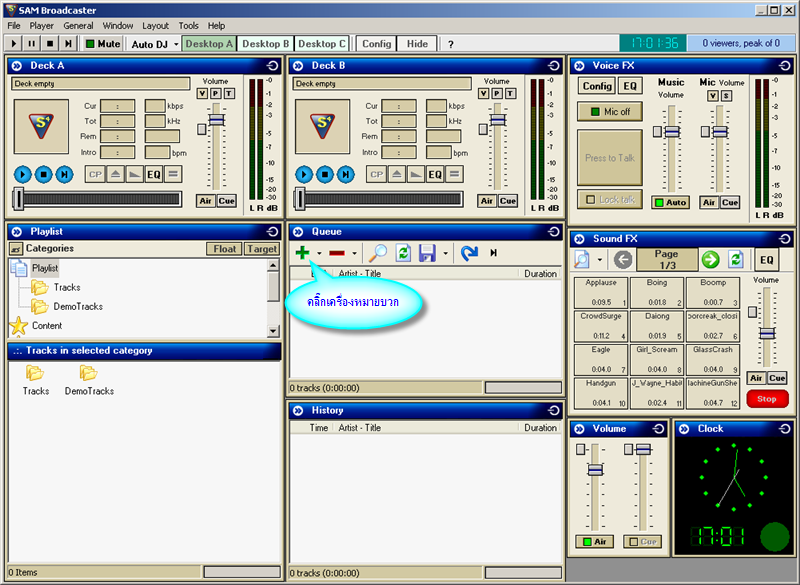Toggle the Auto button under Music volume
800x585 pixels.
pos(670,202)
